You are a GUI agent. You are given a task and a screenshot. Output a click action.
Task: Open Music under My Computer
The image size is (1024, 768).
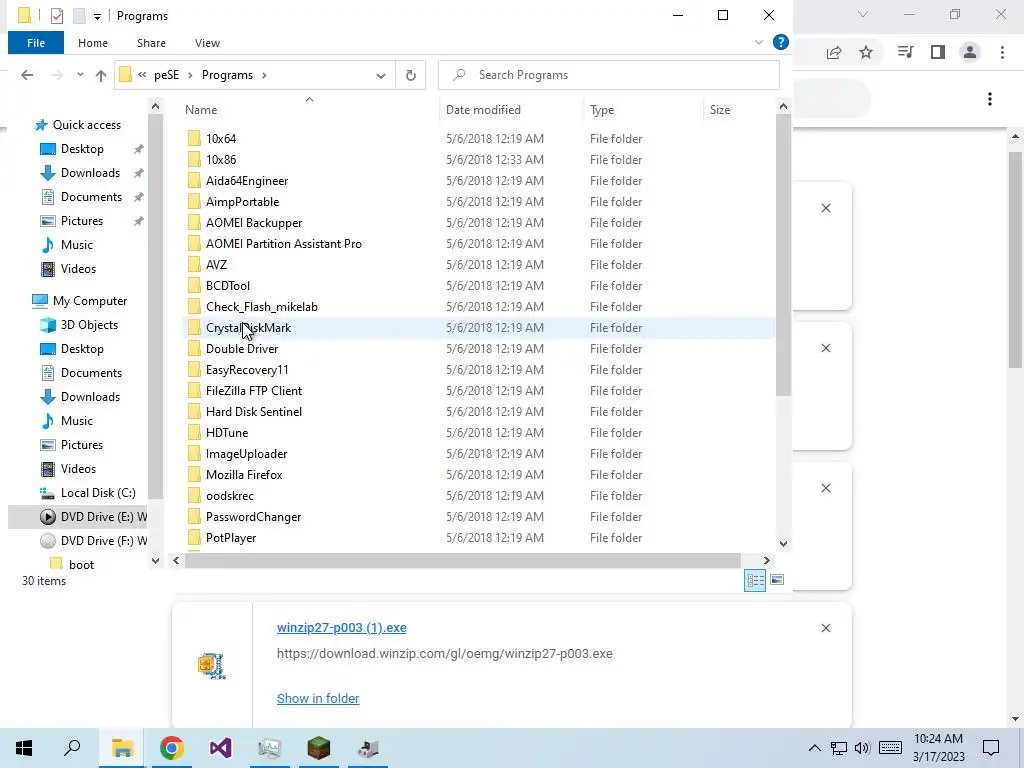(x=76, y=421)
